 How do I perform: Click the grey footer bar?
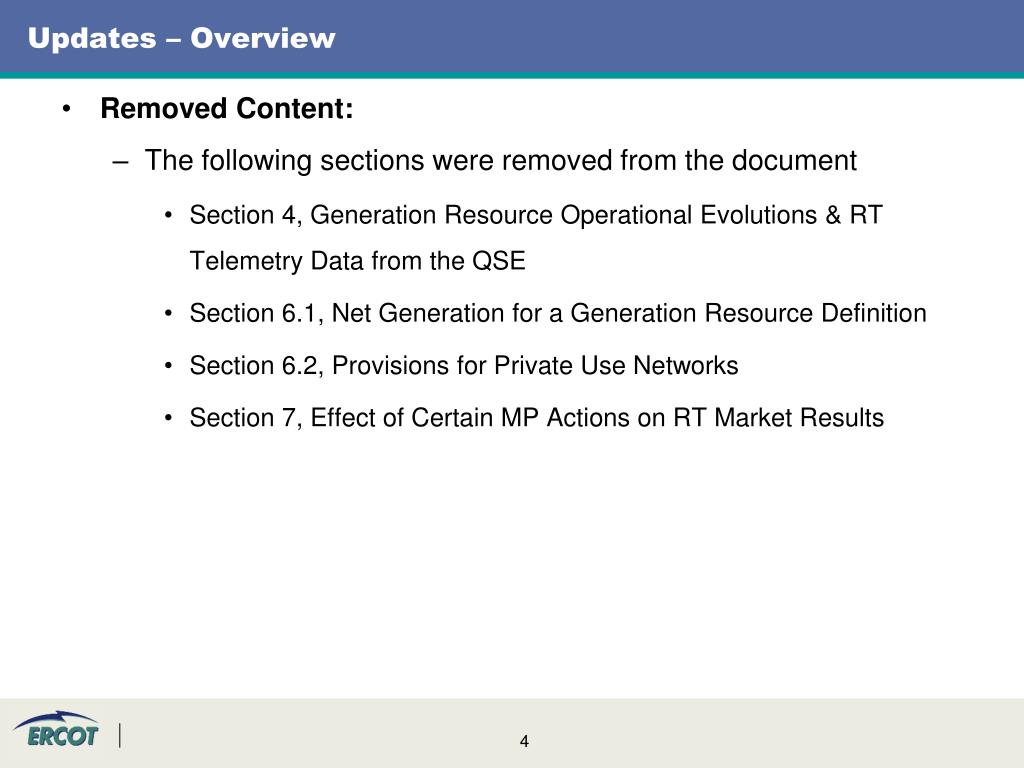tap(512, 733)
